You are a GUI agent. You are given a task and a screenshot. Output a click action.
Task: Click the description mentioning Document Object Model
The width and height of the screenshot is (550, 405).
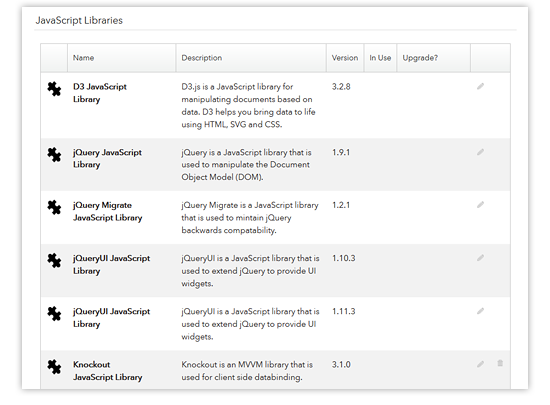pyautogui.click(x=246, y=165)
